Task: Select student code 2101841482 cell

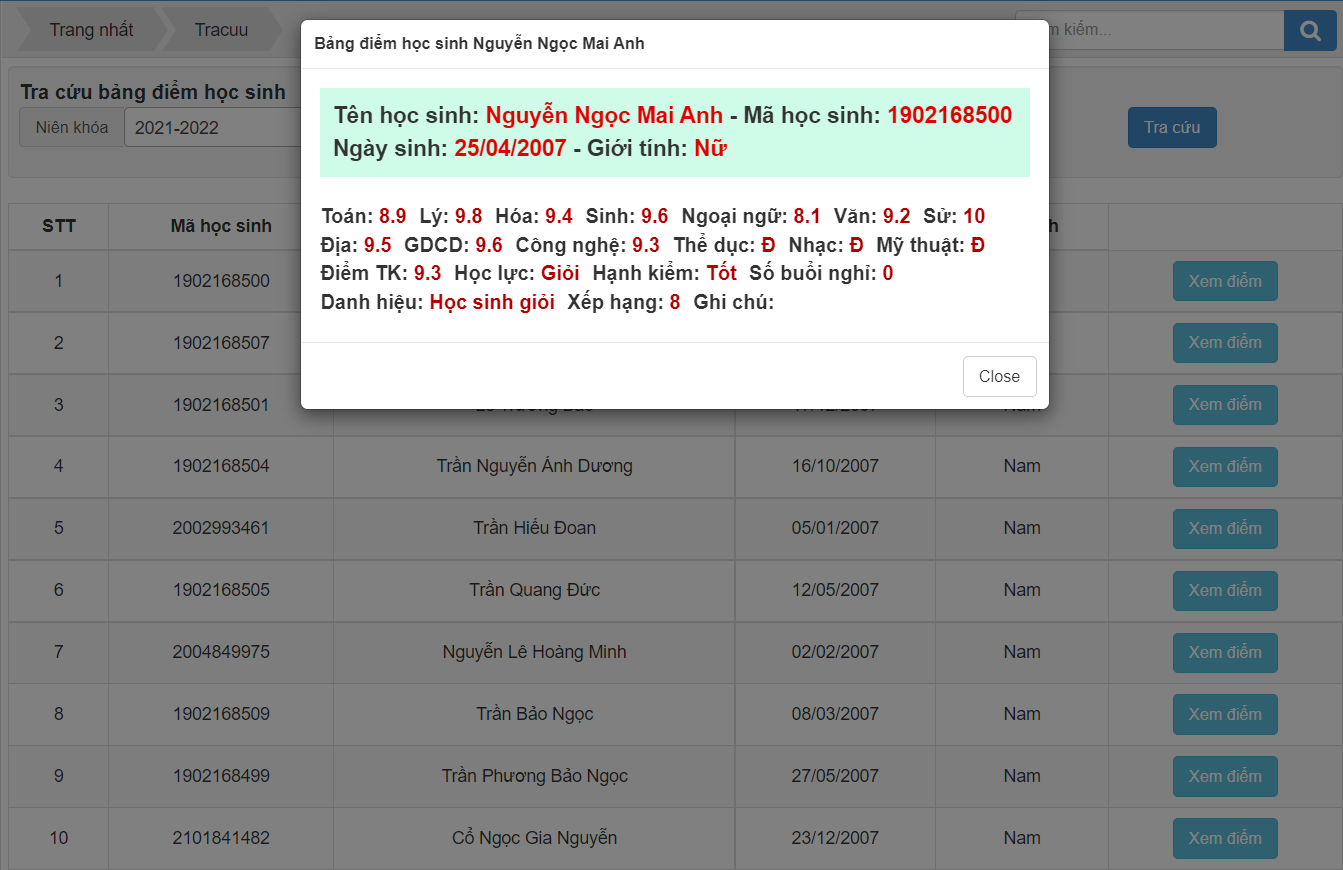Action: pos(221,838)
